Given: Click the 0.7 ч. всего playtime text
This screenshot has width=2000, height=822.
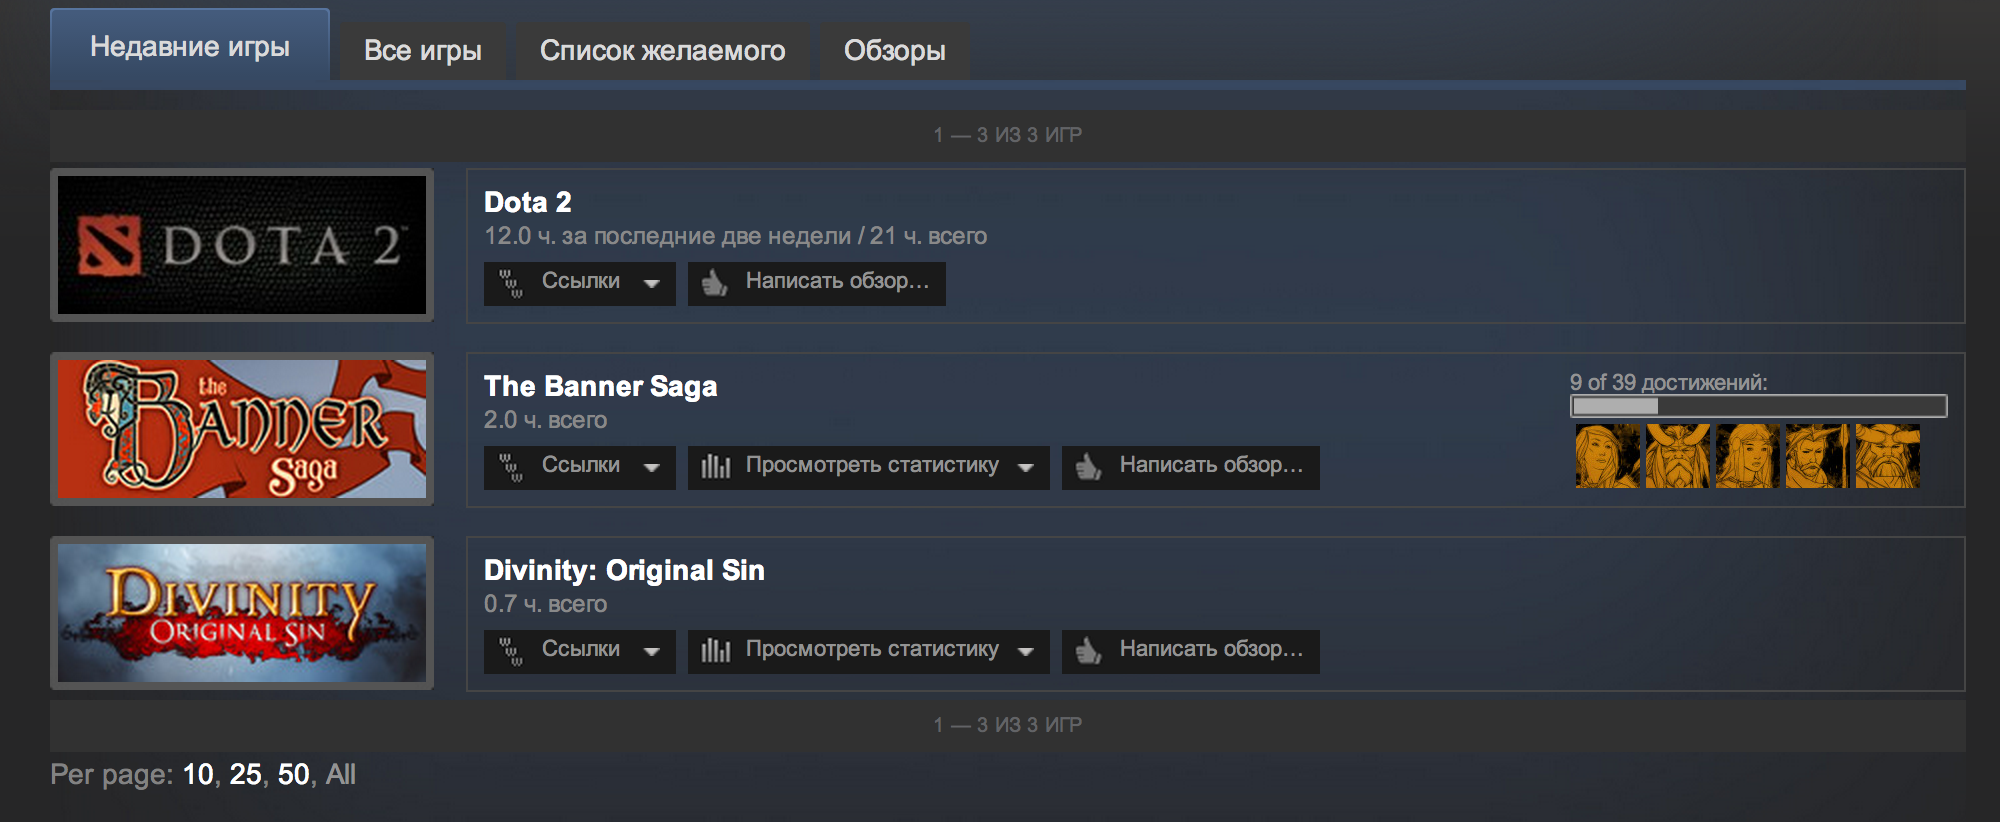Looking at the screenshot, I should pyautogui.click(x=545, y=604).
